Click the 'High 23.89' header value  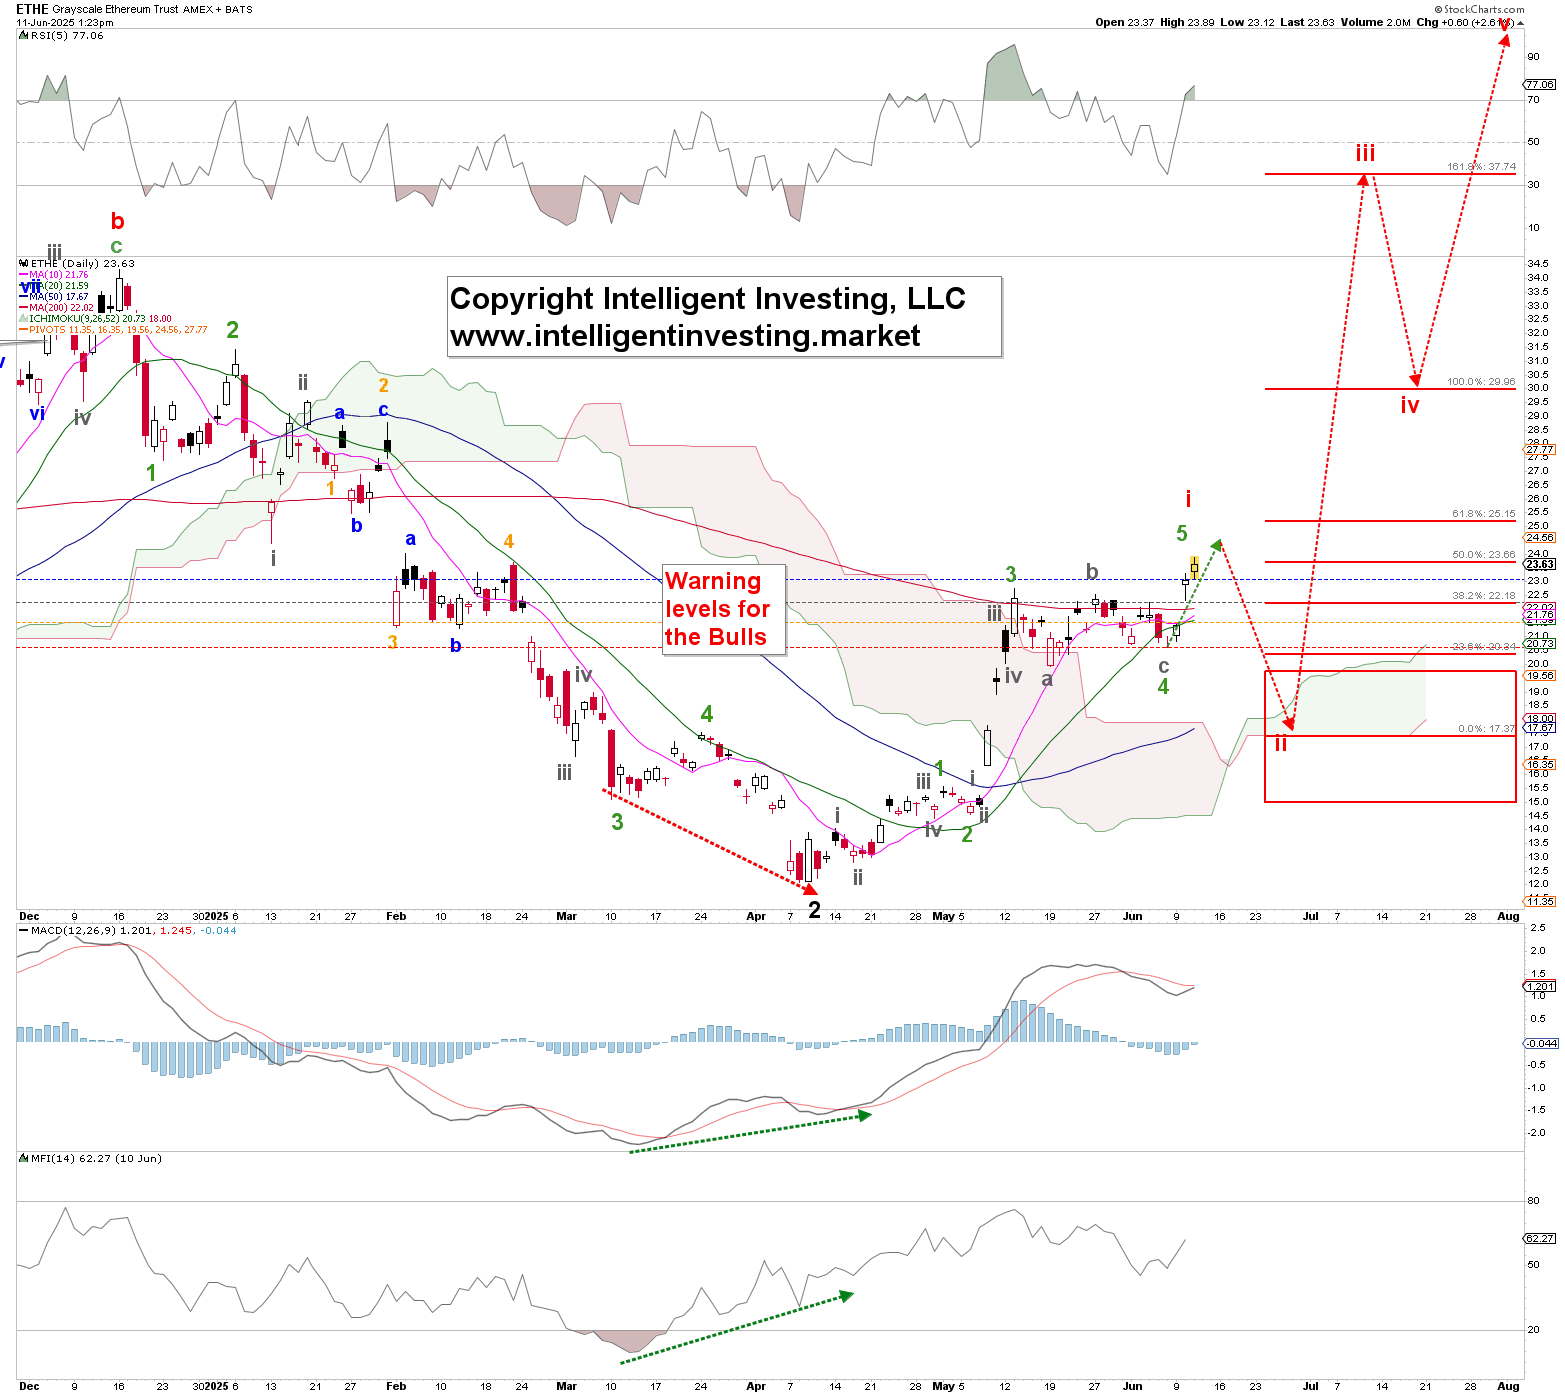1187,22
